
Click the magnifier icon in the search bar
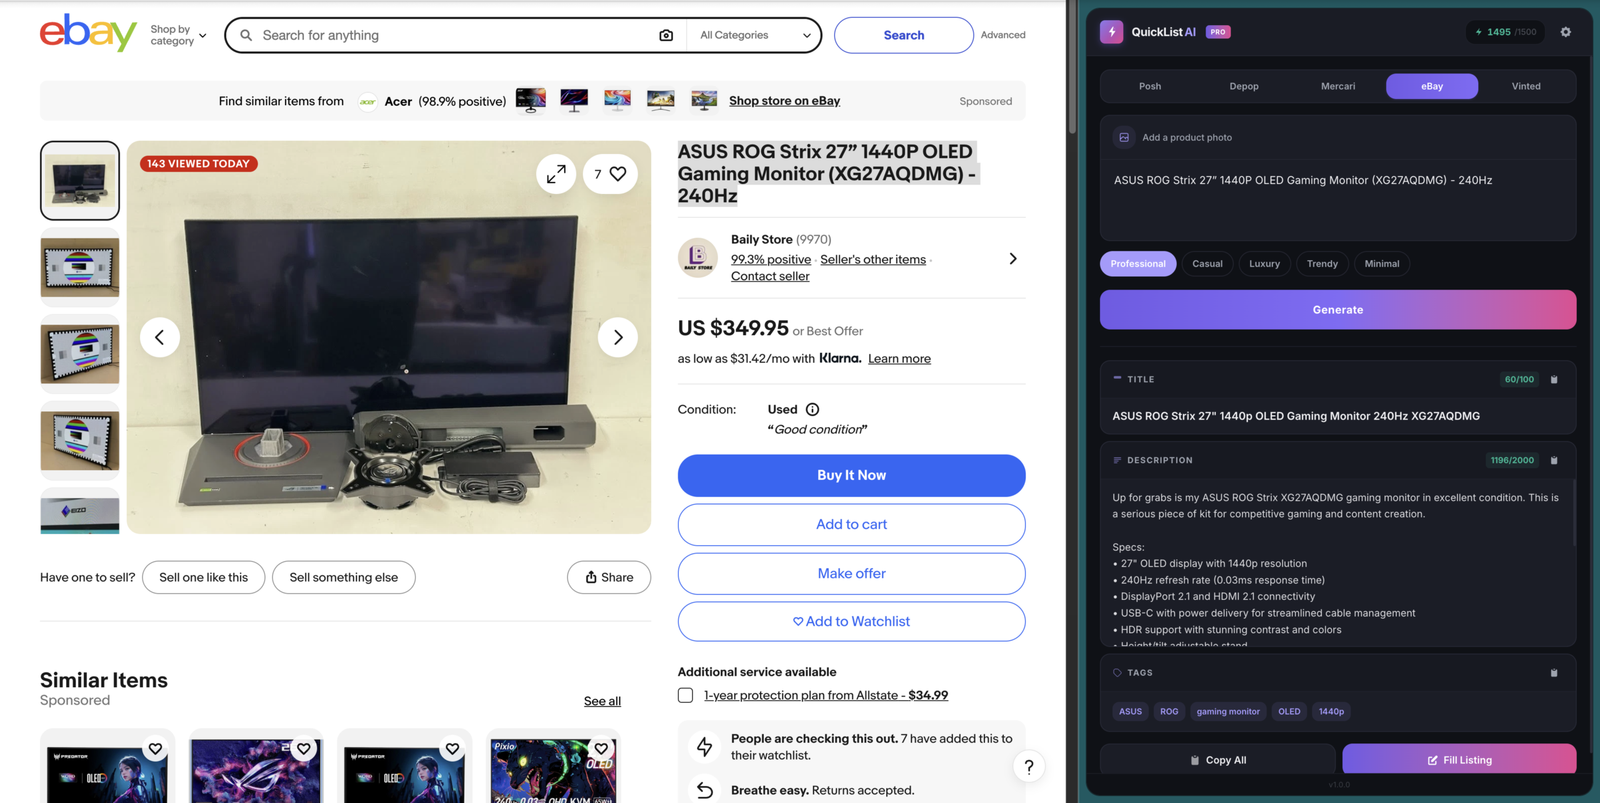point(246,35)
